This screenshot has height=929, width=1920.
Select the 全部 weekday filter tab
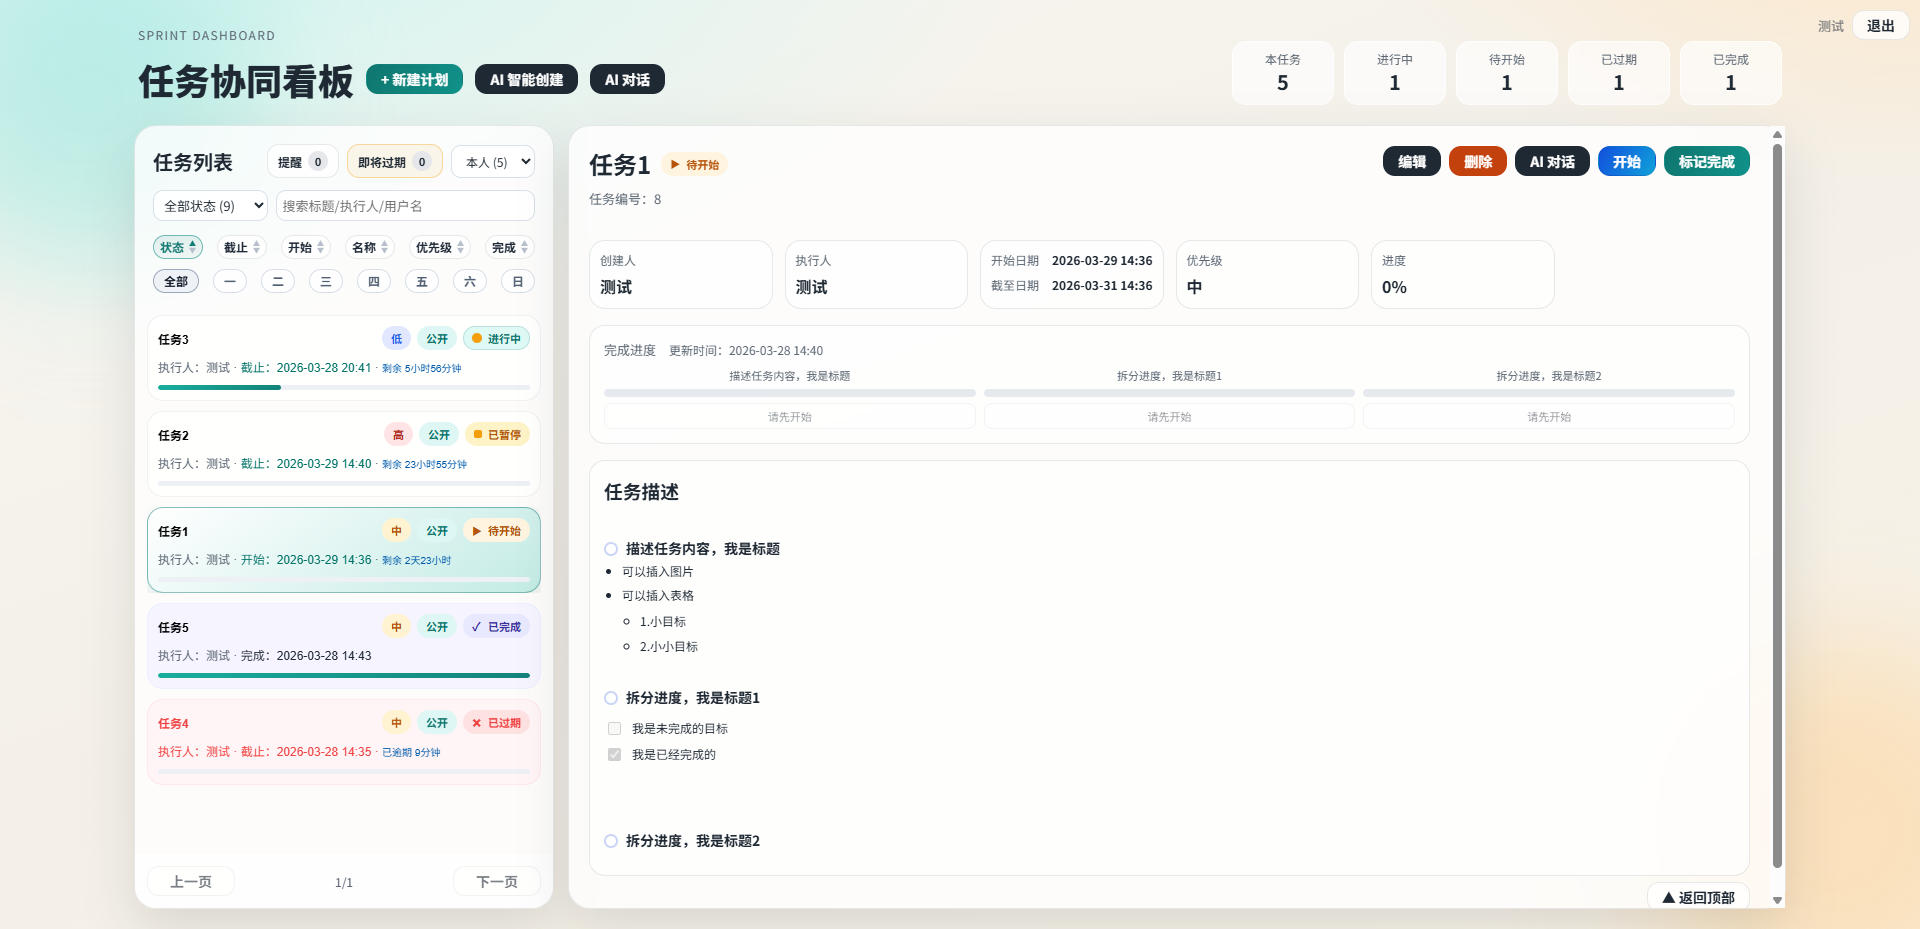click(x=176, y=282)
